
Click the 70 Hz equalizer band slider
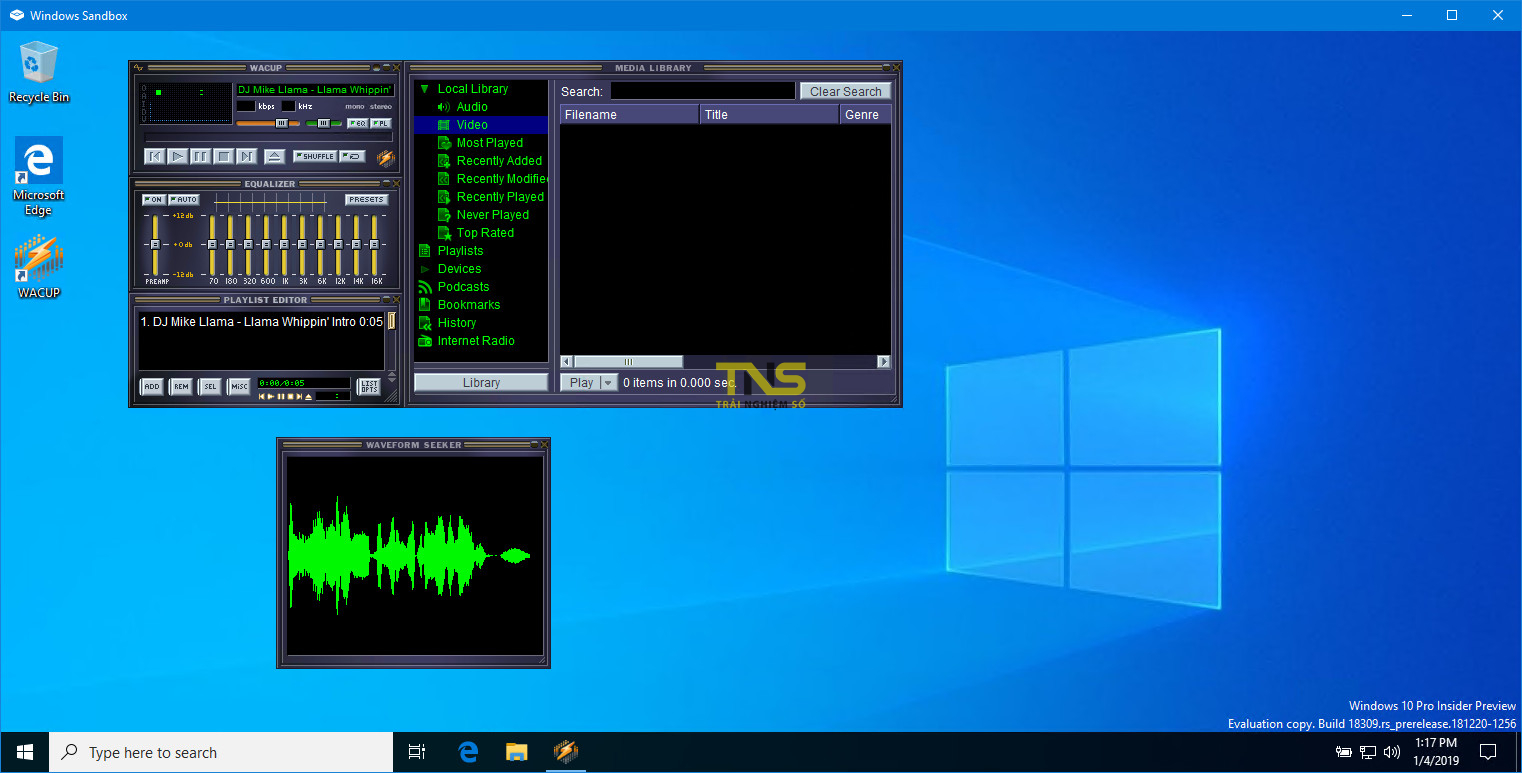[x=212, y=245]
